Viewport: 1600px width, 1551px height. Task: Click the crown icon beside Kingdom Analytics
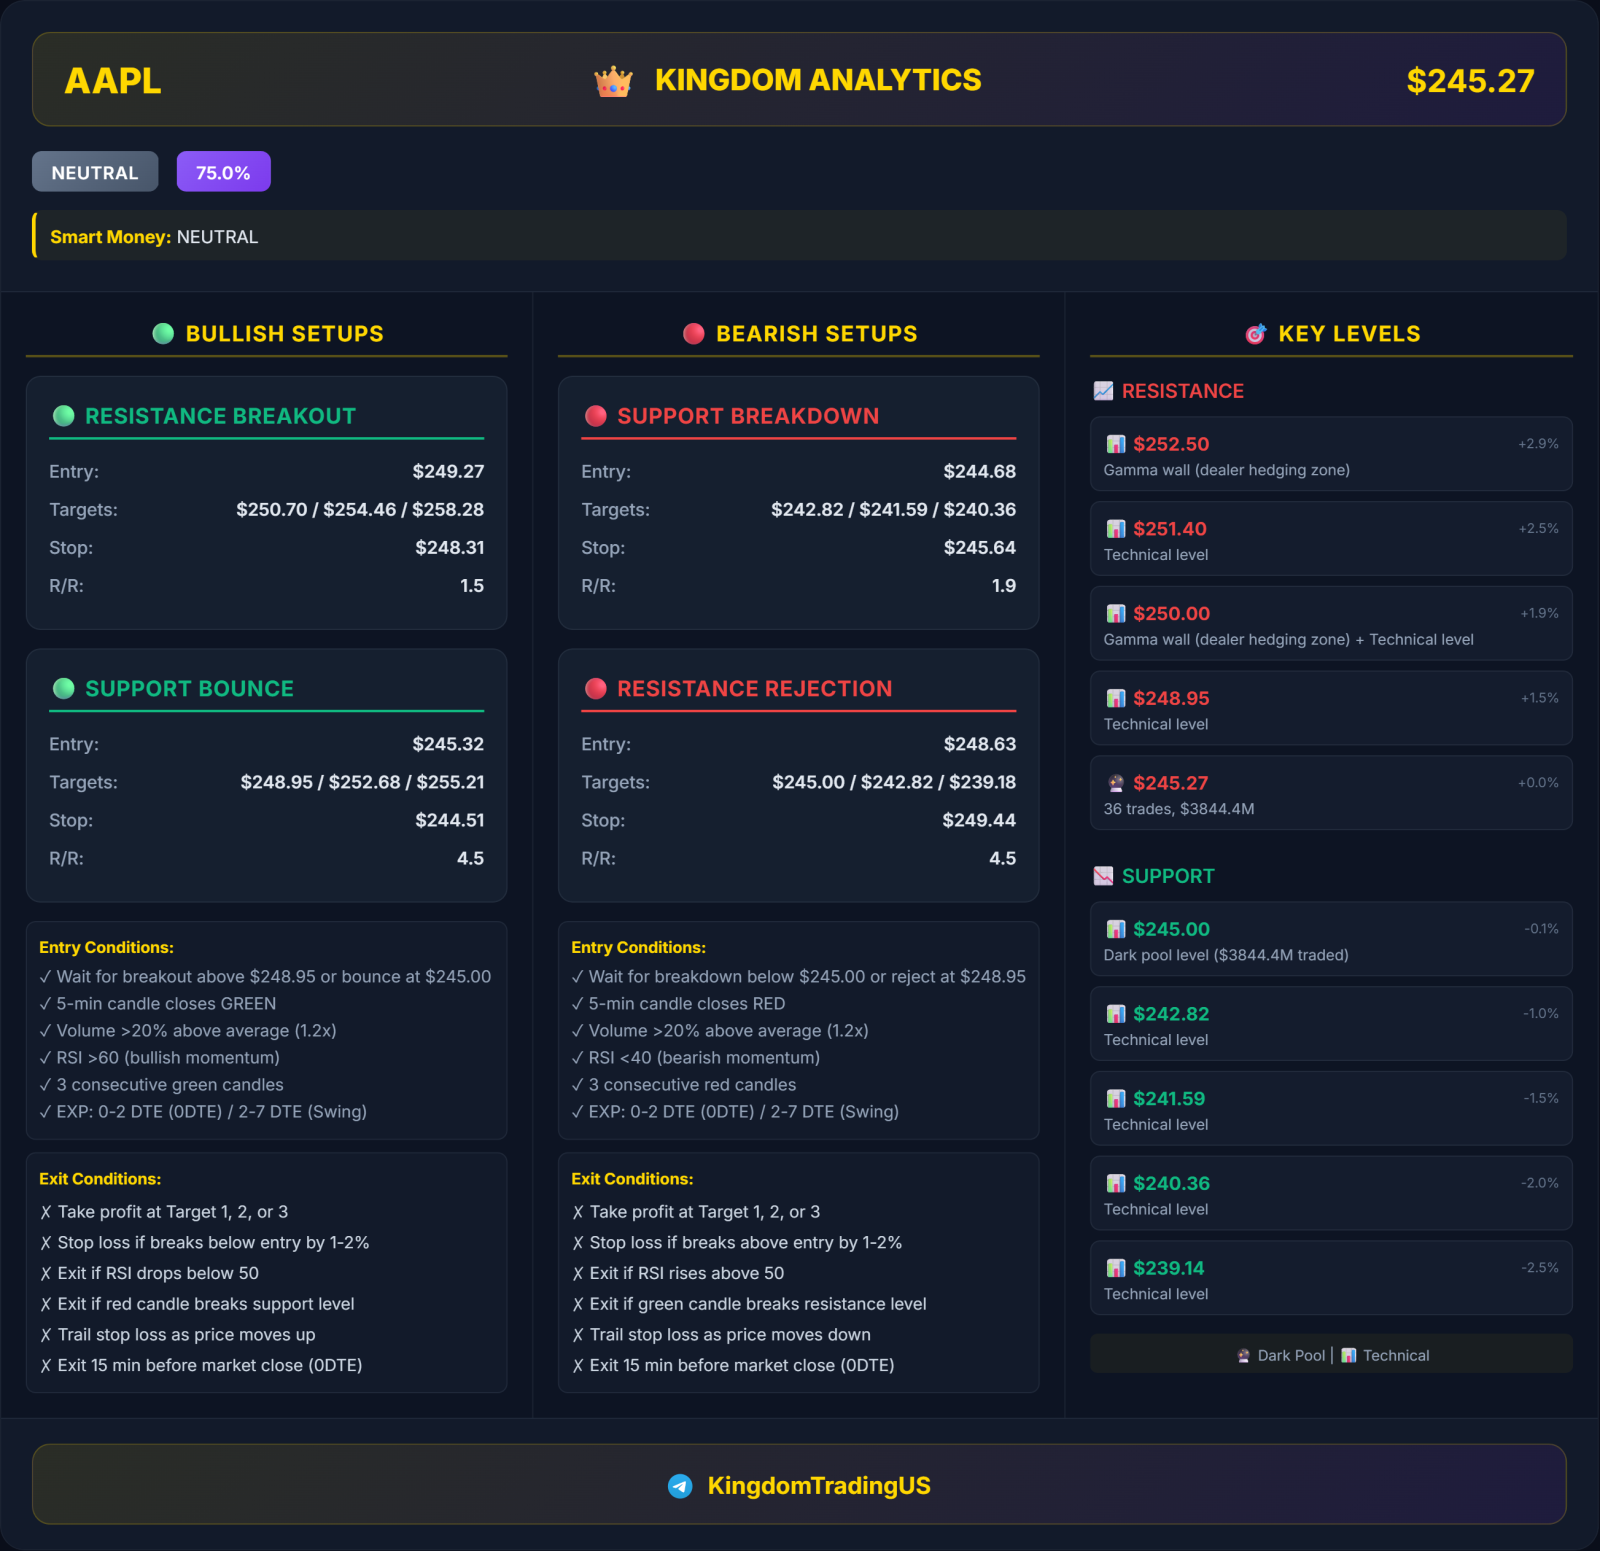(x=613, y=81)
